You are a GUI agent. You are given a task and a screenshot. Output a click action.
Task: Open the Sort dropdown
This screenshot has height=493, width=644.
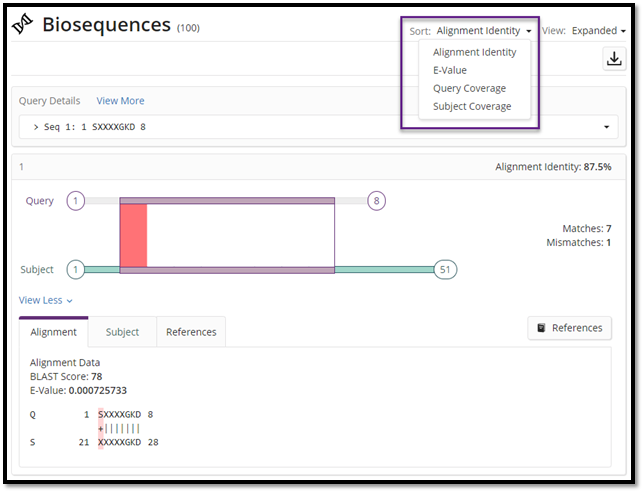pyautogui.click(x=483, y=31)
